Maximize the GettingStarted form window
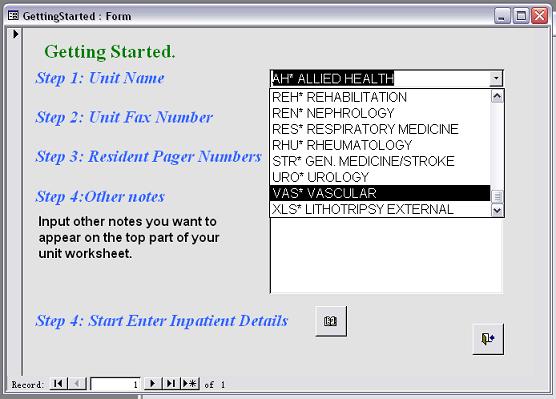The height and width of the screenshot is (399, 556). (x=521, y=16)
